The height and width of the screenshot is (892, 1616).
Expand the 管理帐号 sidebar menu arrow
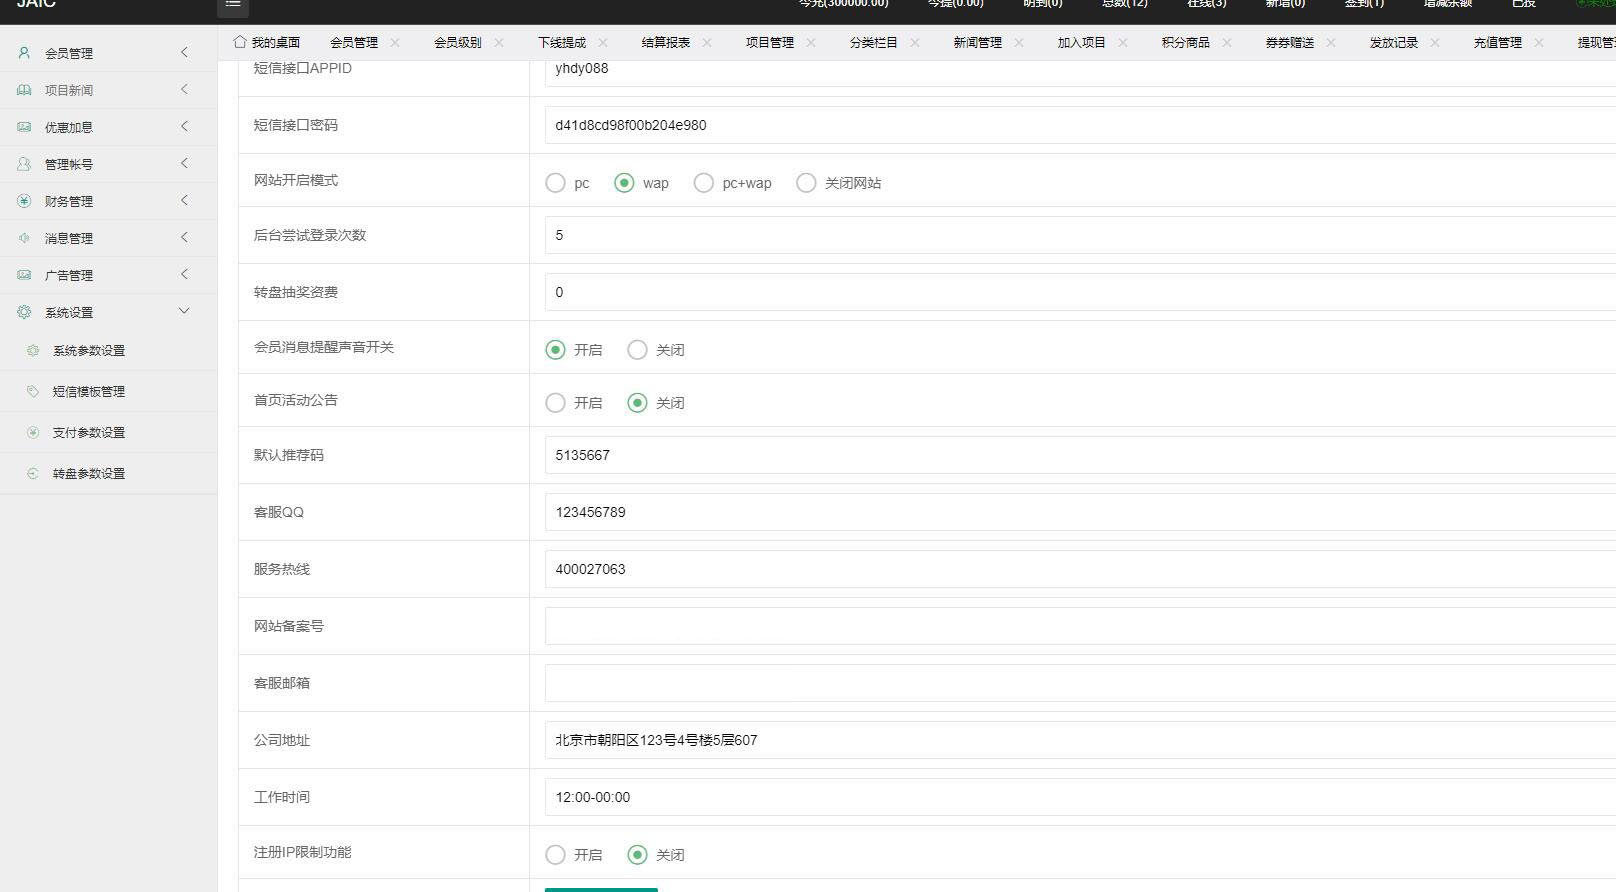click(184, 163)
